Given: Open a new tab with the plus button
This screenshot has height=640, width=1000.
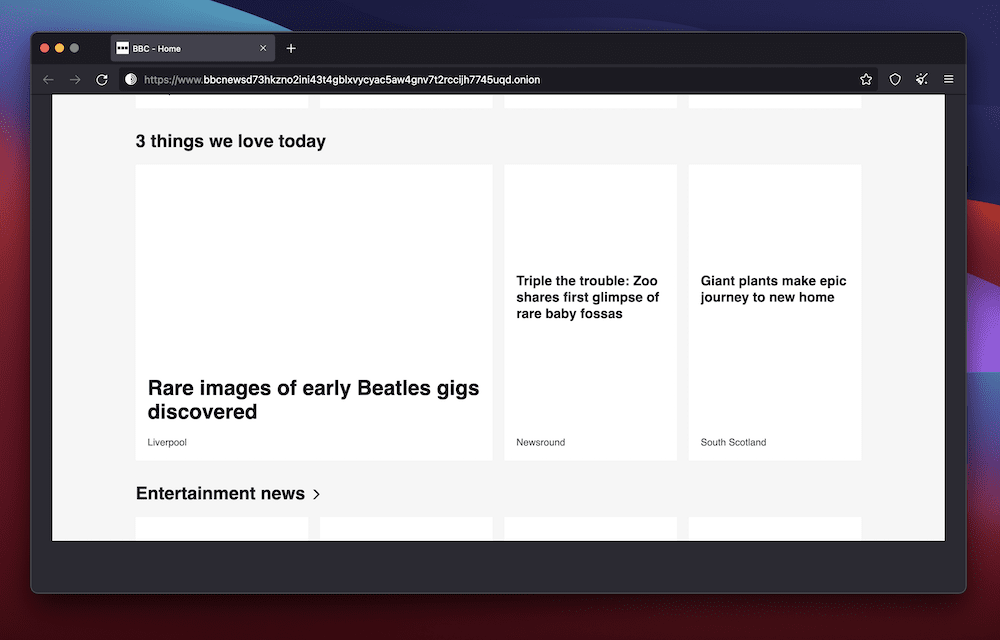Looking at the screenshot, I should [291, 48].
